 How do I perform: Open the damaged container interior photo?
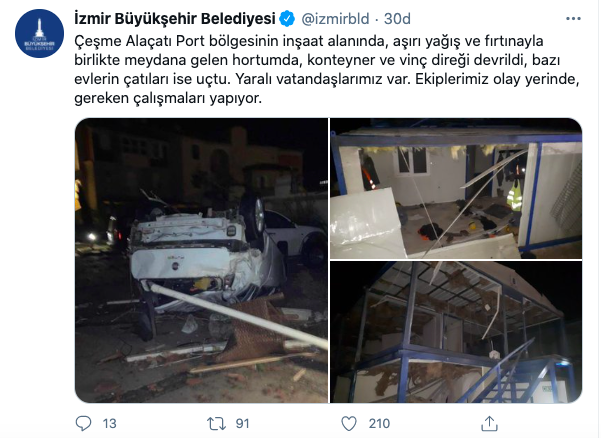pyautogui.click(x=456, y=188)
